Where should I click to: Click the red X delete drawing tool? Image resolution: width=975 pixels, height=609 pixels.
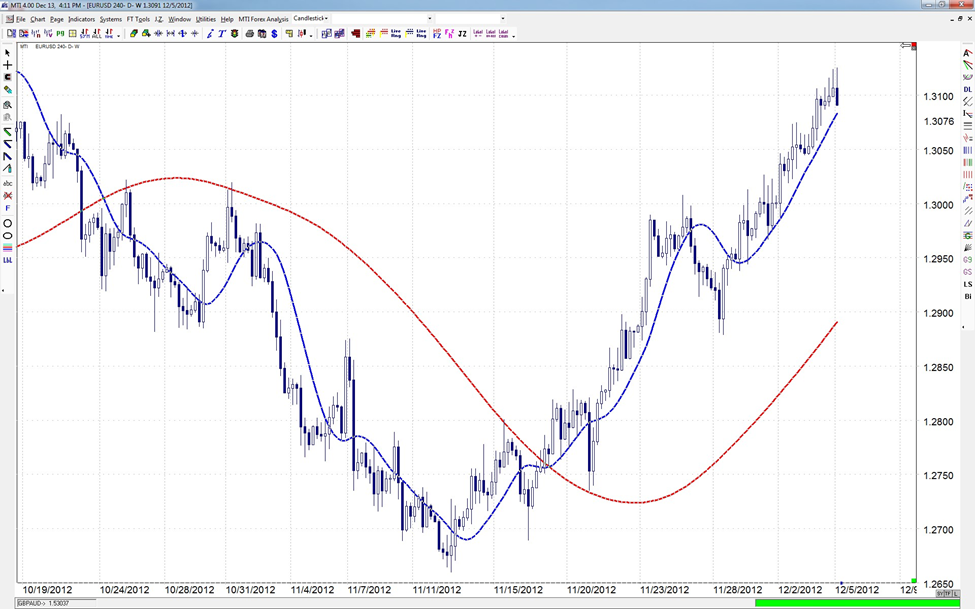pyautogui.click(x=7, y=196)
